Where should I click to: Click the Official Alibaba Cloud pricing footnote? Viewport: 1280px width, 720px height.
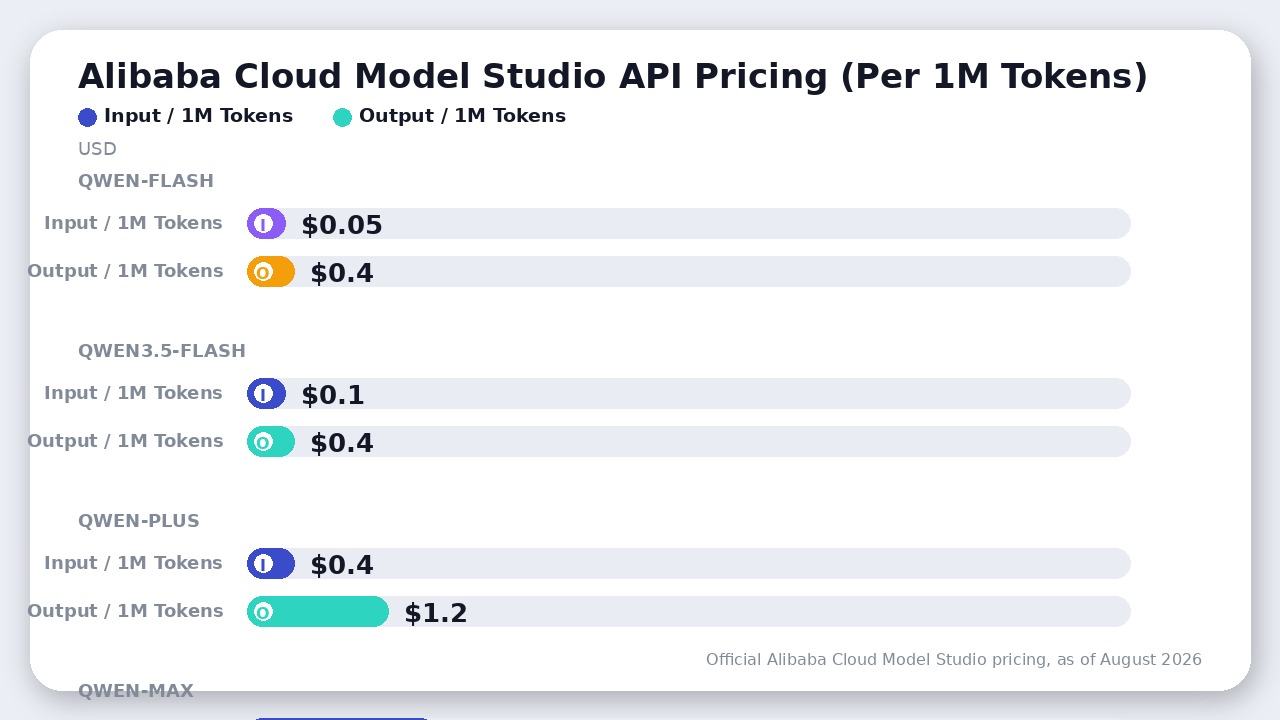954,660
